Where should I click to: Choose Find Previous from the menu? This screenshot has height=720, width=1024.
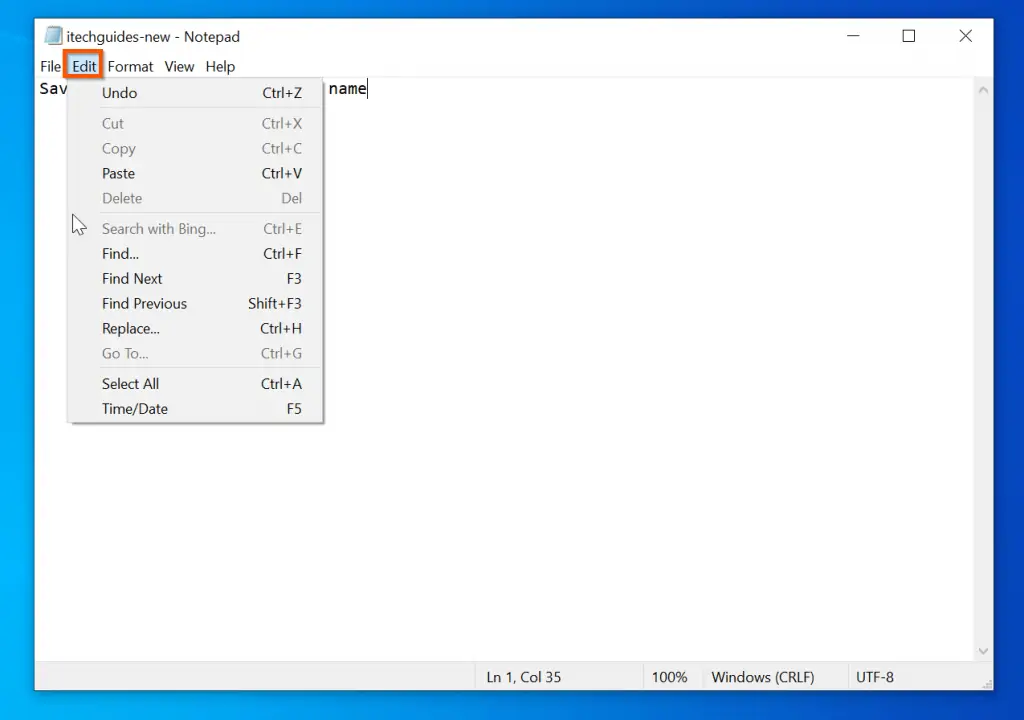195,303
